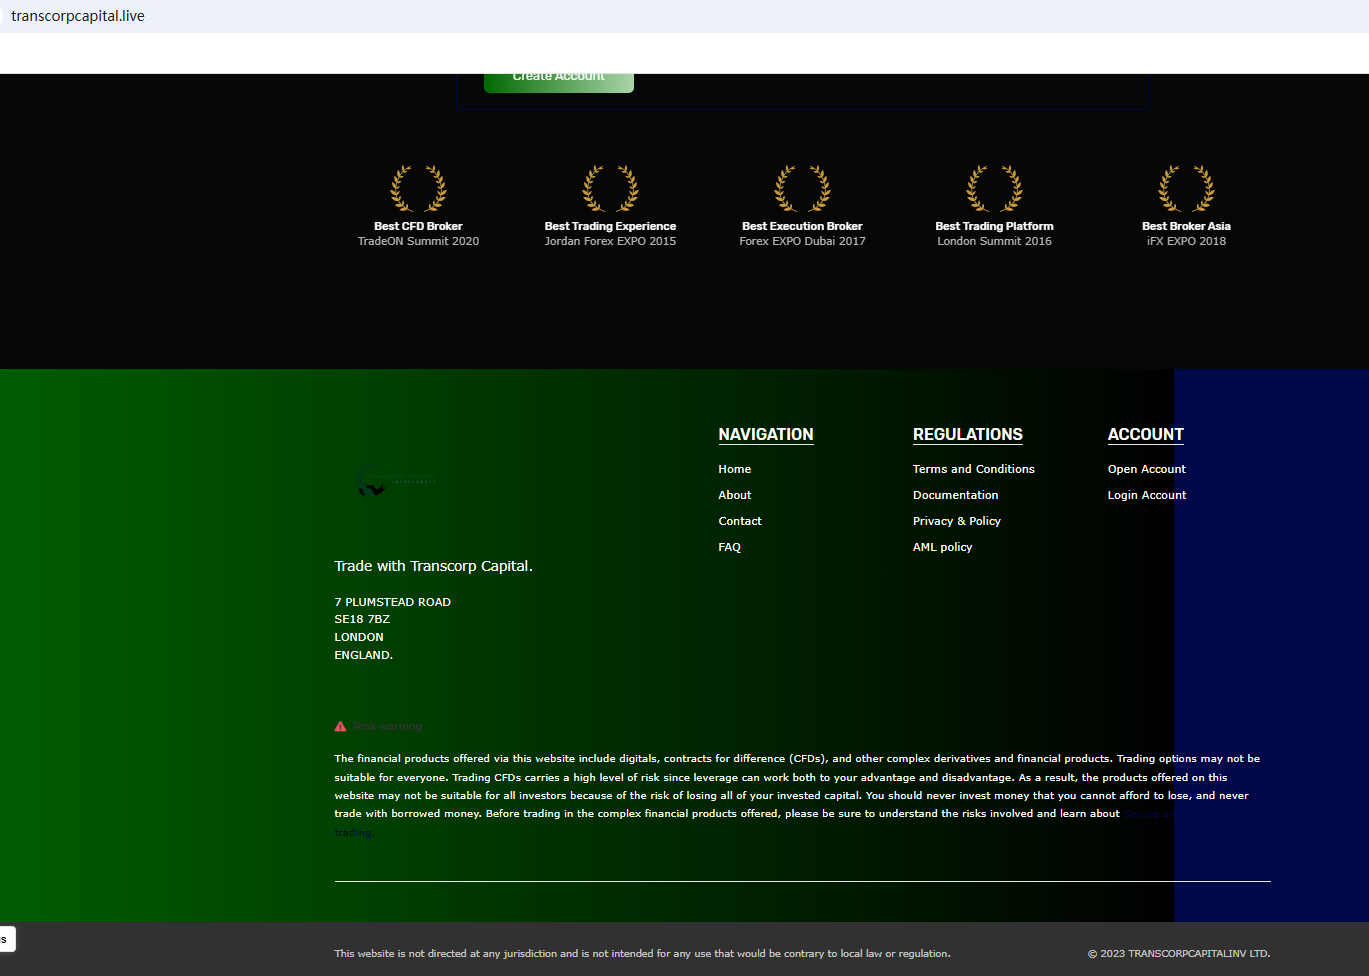Click Open Account under Account
This screenshot has width=1369, height=976.
1146,469
